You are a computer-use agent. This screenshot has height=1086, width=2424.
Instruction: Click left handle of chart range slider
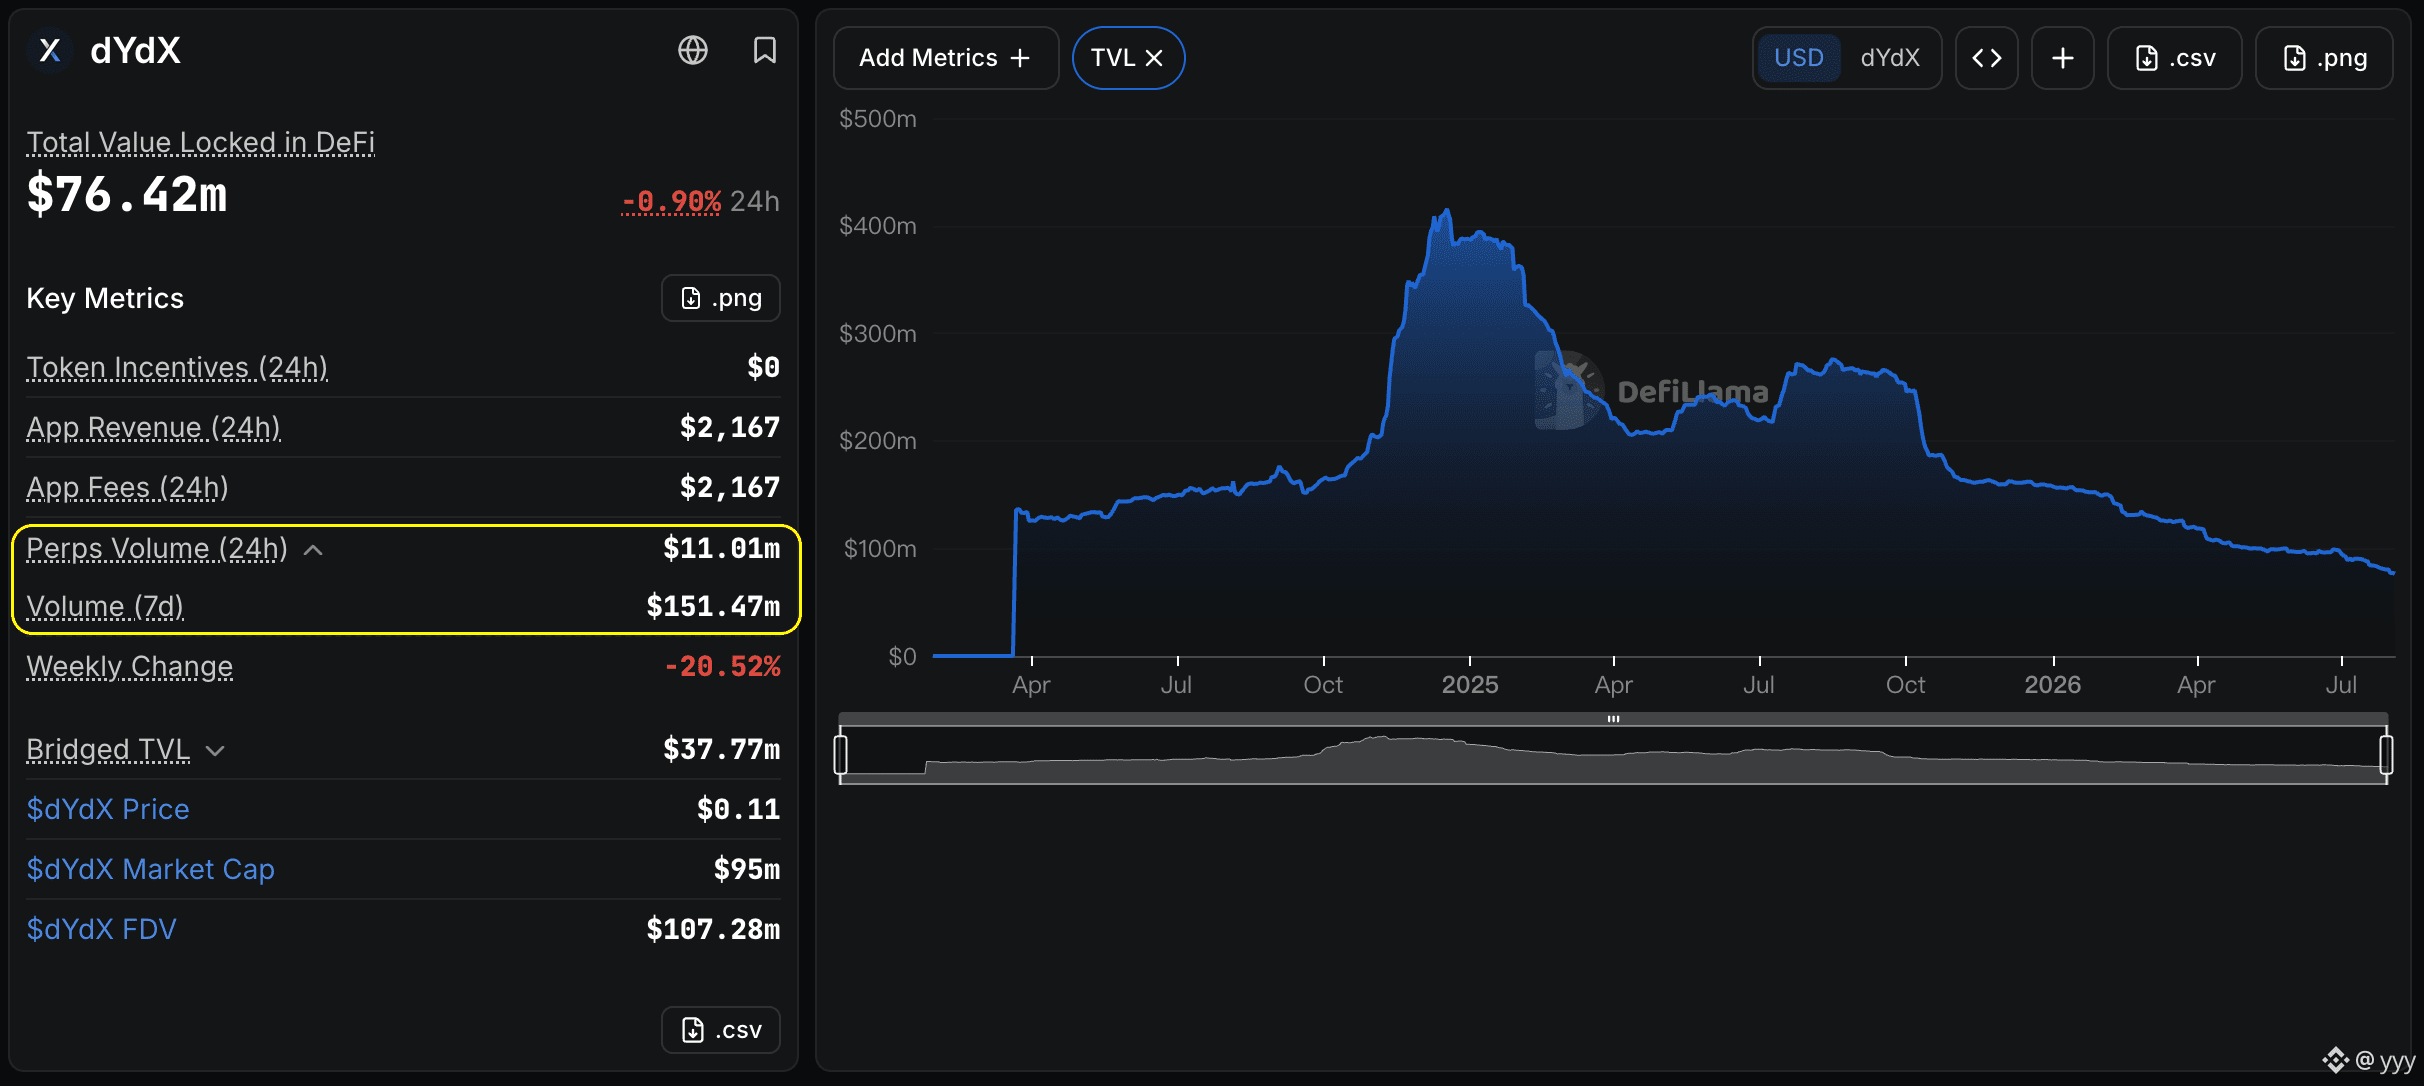pos(841,754)
